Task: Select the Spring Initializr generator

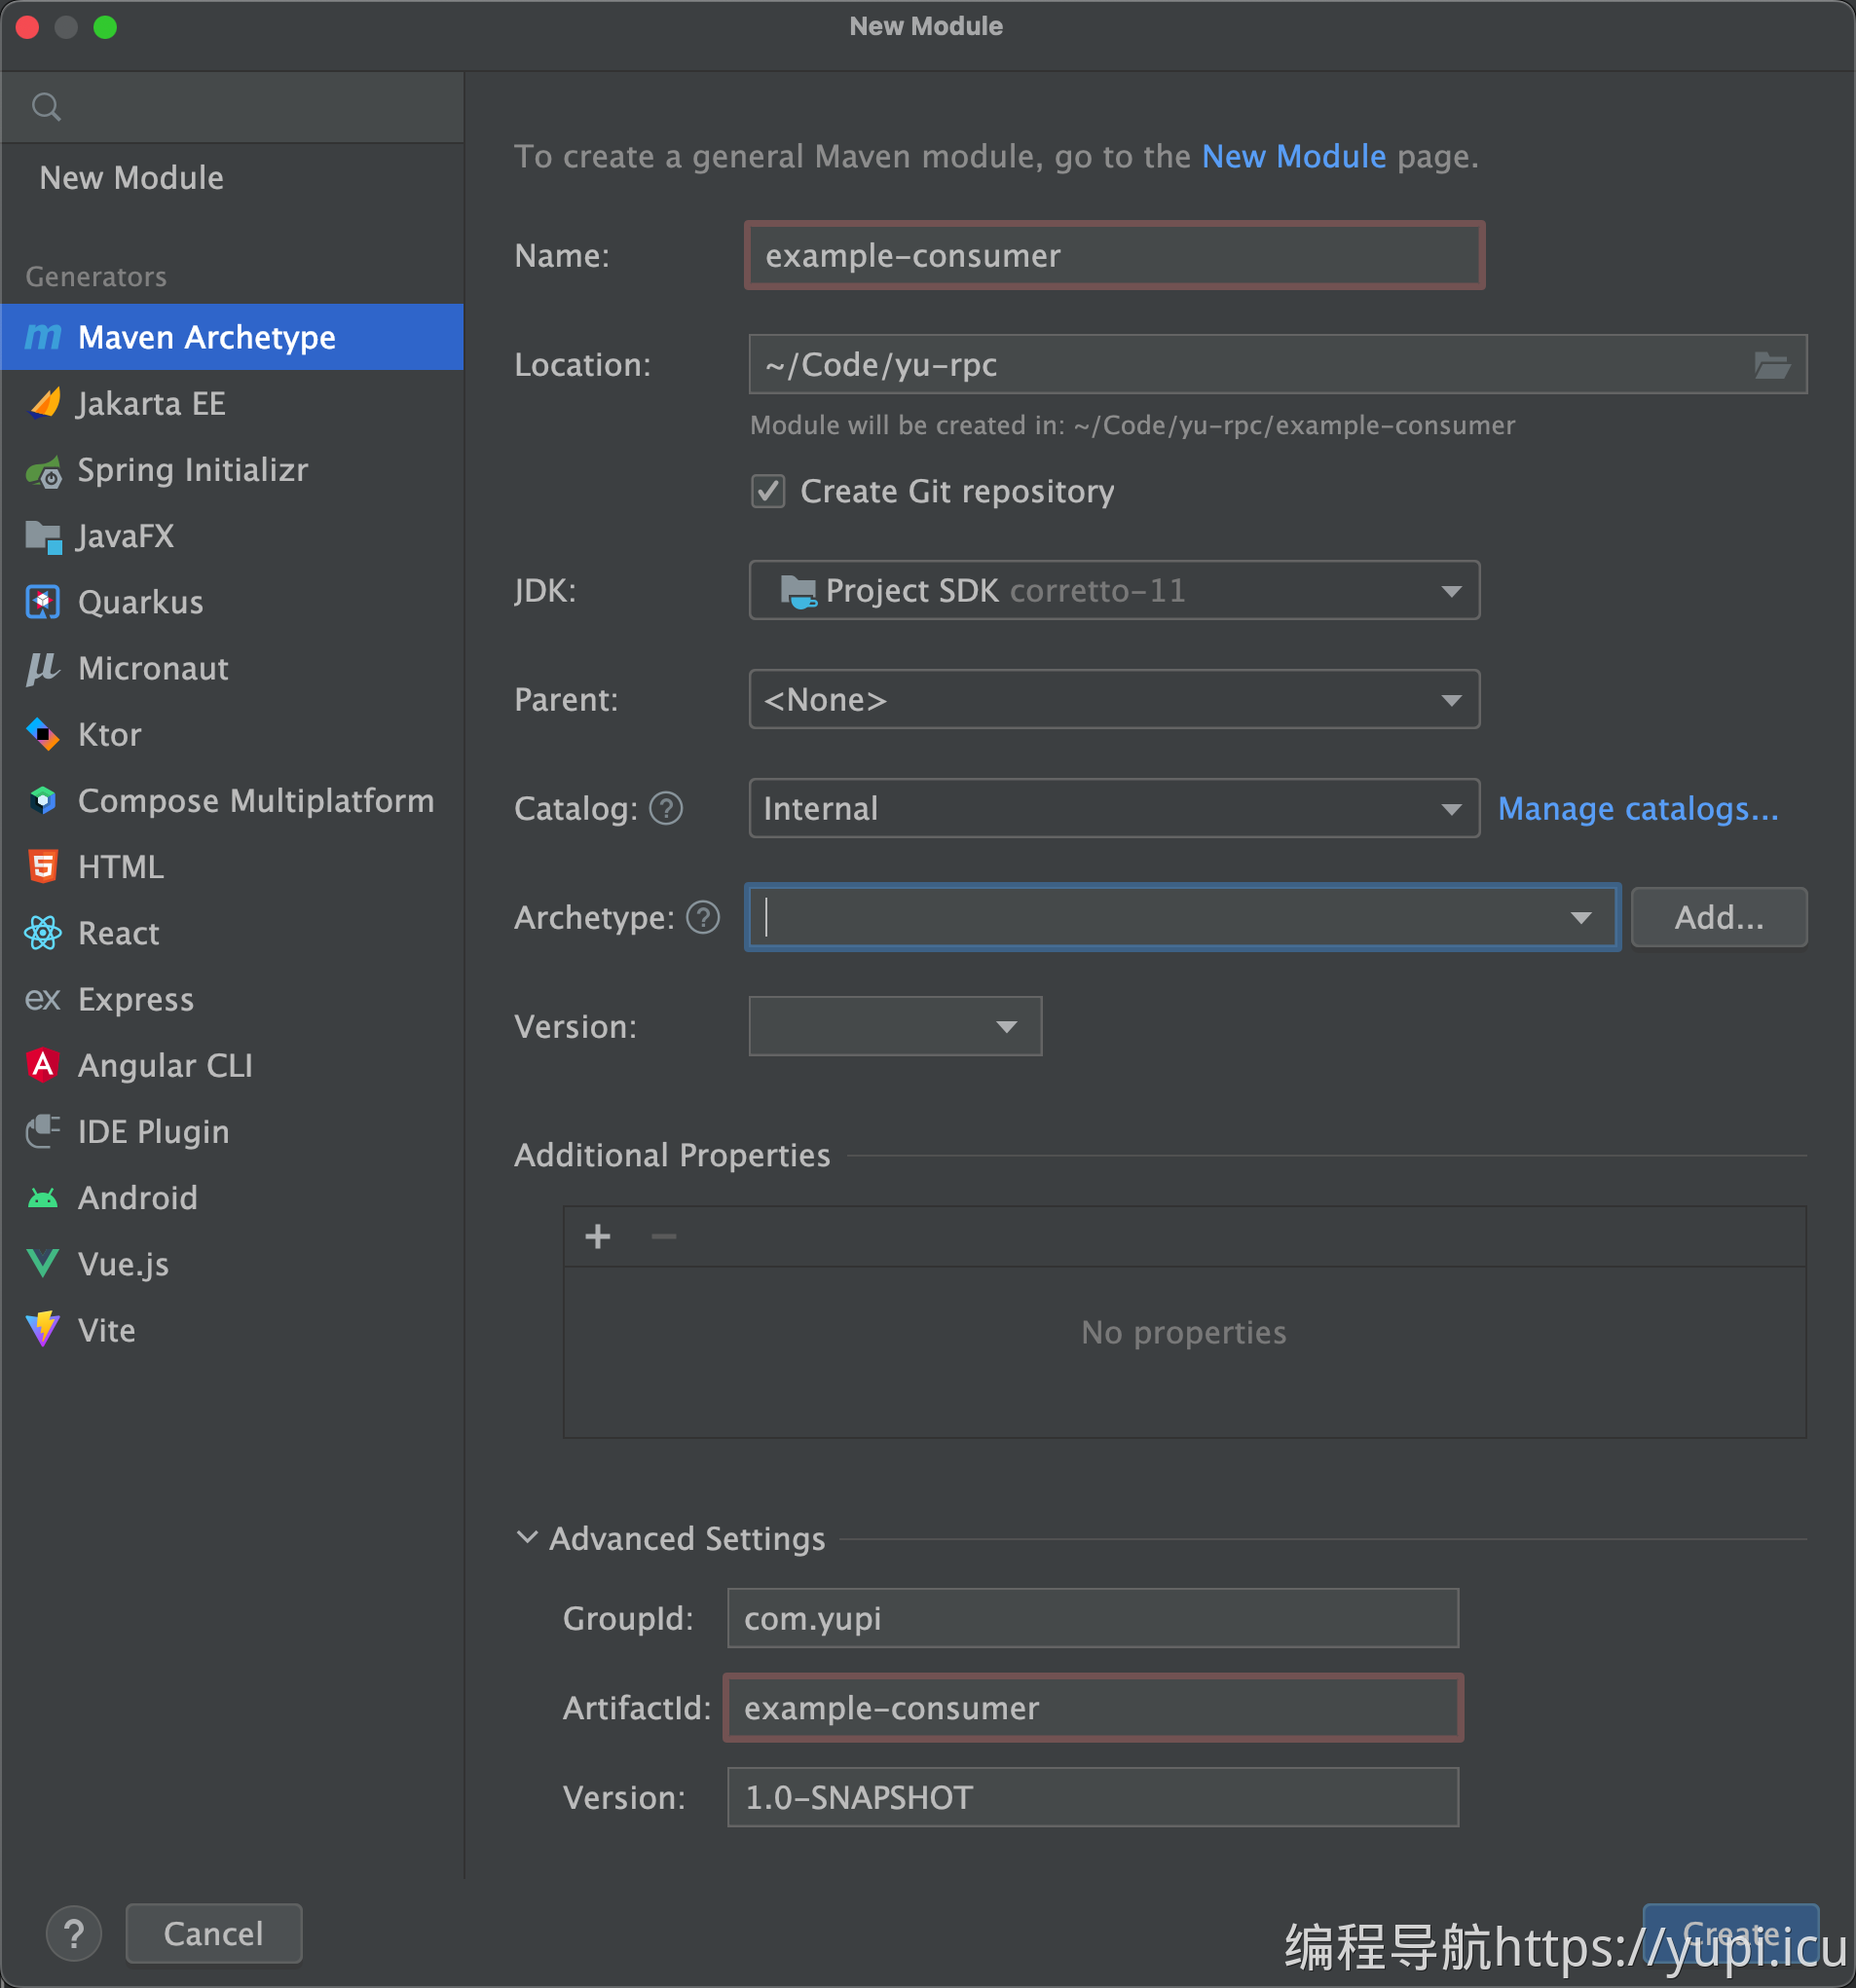Action: (192, 470)
